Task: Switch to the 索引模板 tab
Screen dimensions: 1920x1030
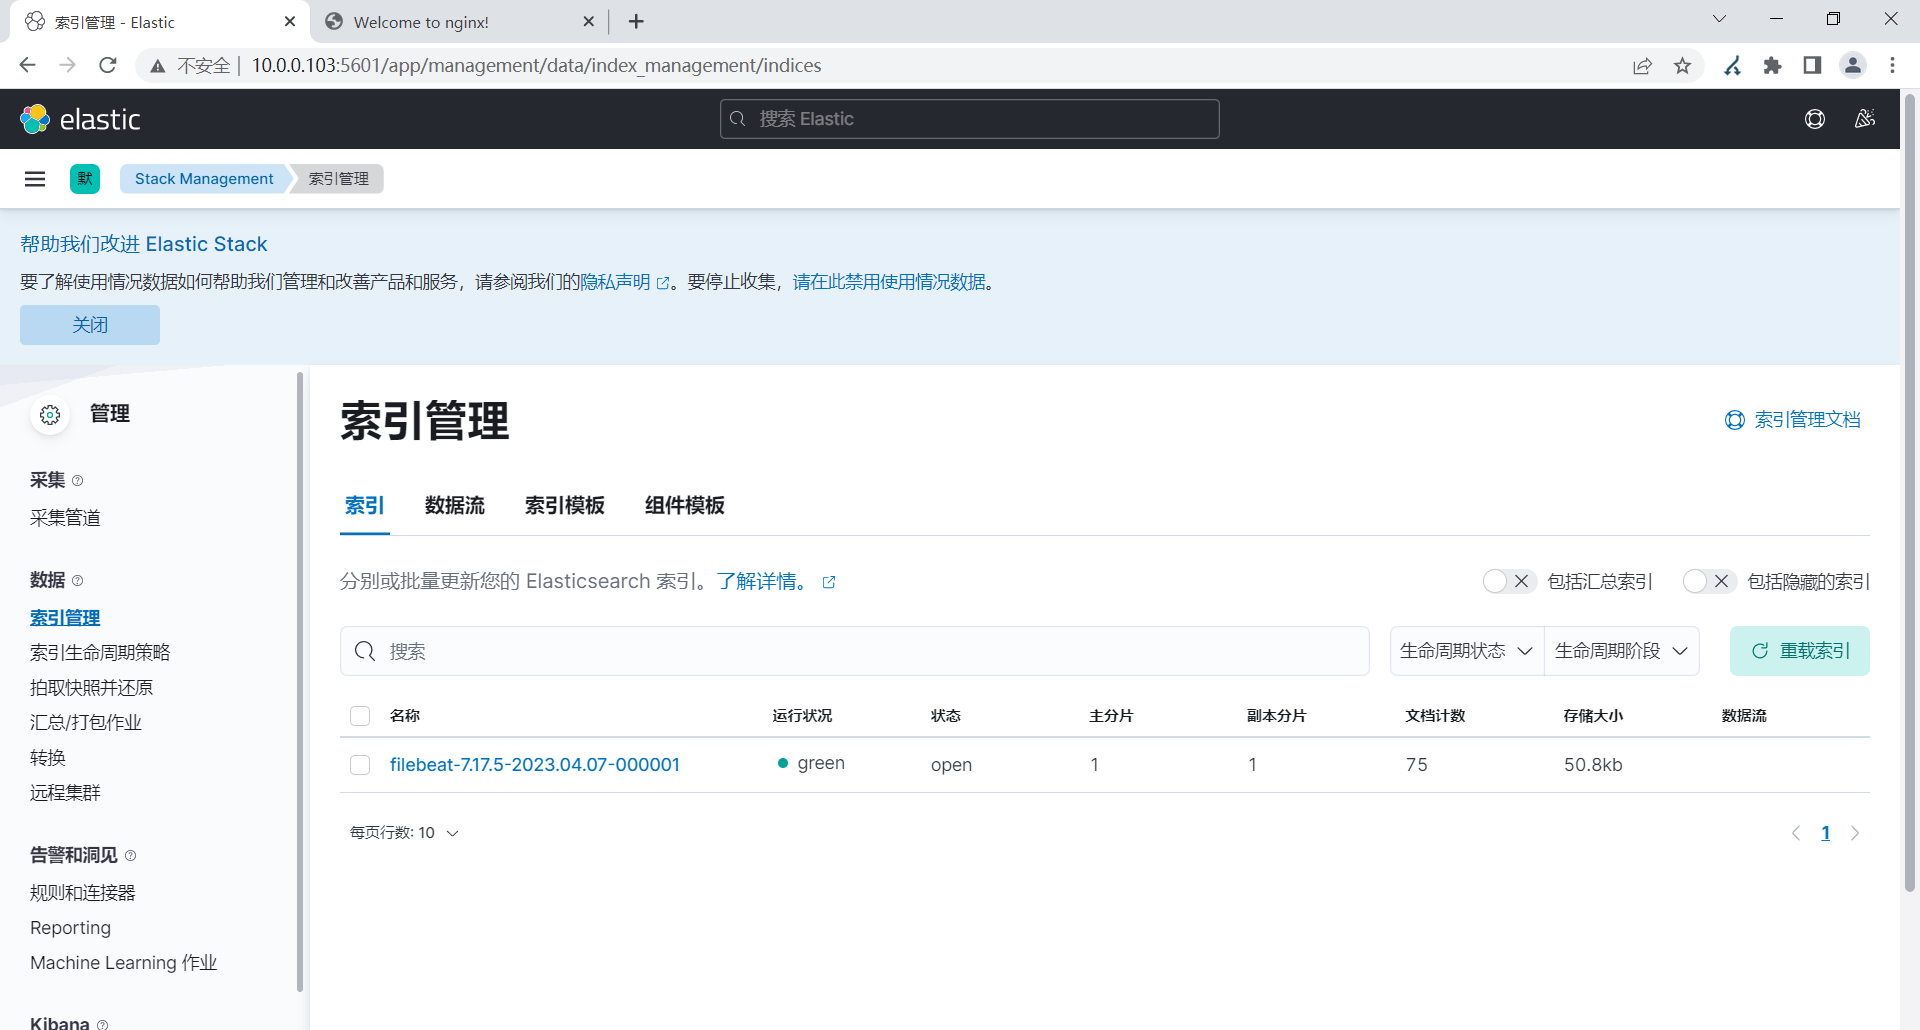Action: tap(565, 506)
